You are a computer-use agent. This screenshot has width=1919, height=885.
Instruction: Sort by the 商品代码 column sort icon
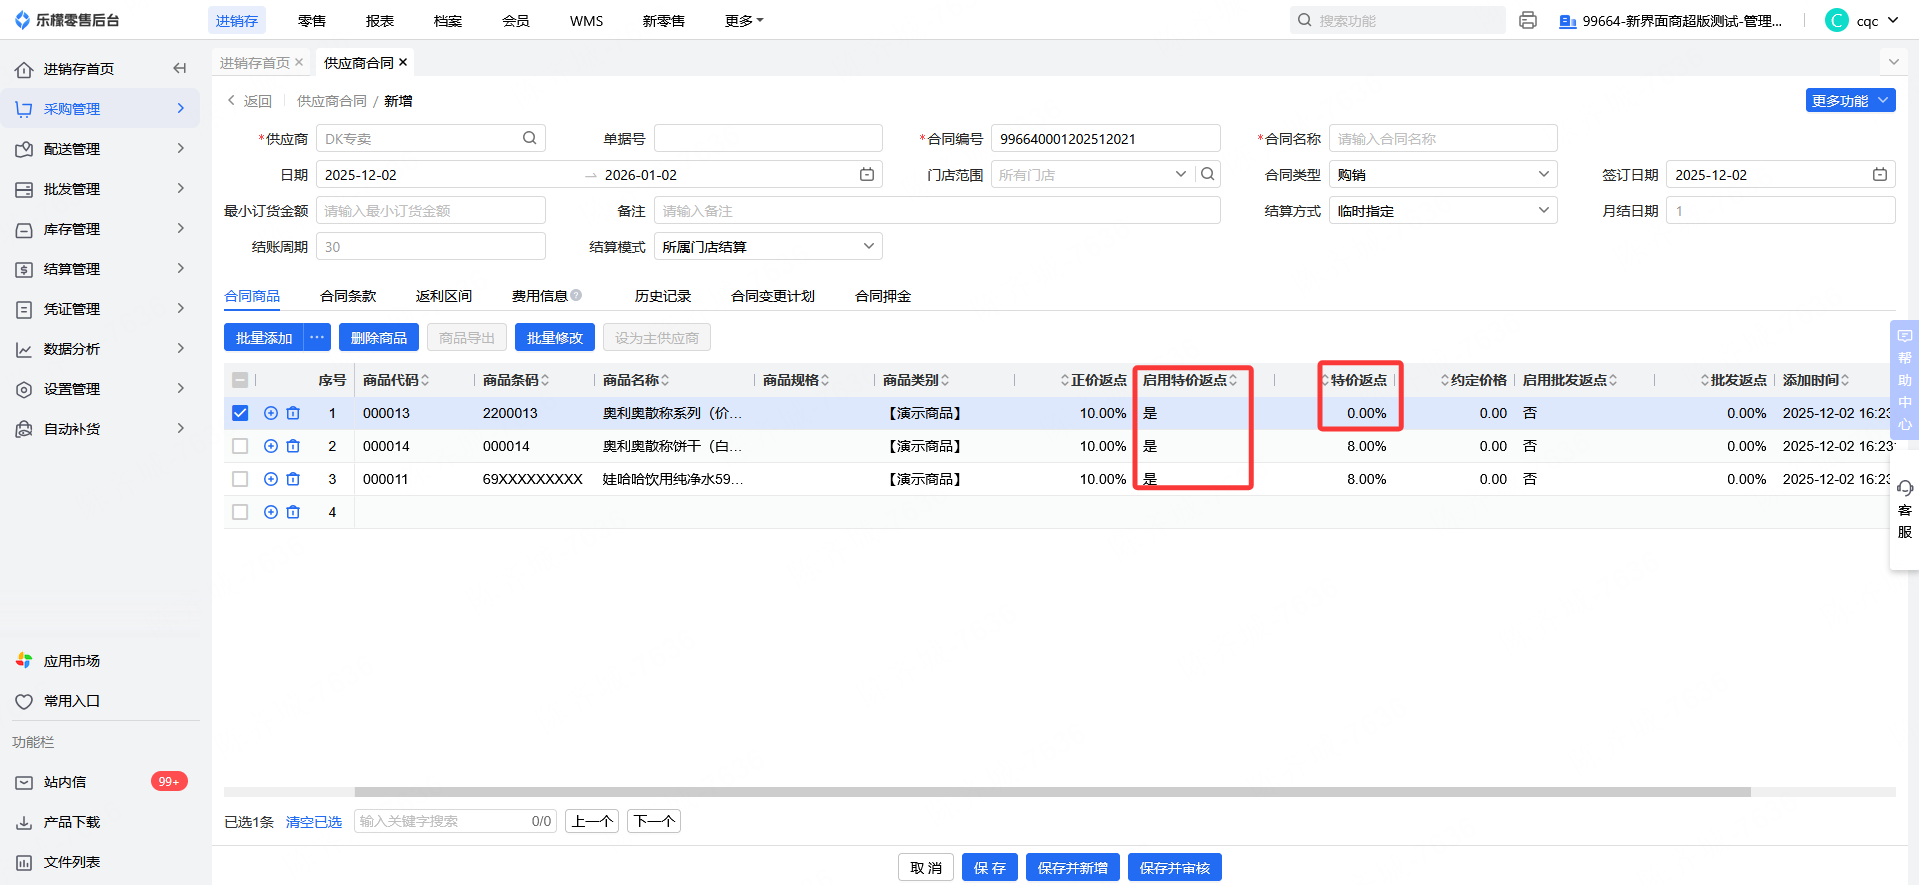point(425,380)
